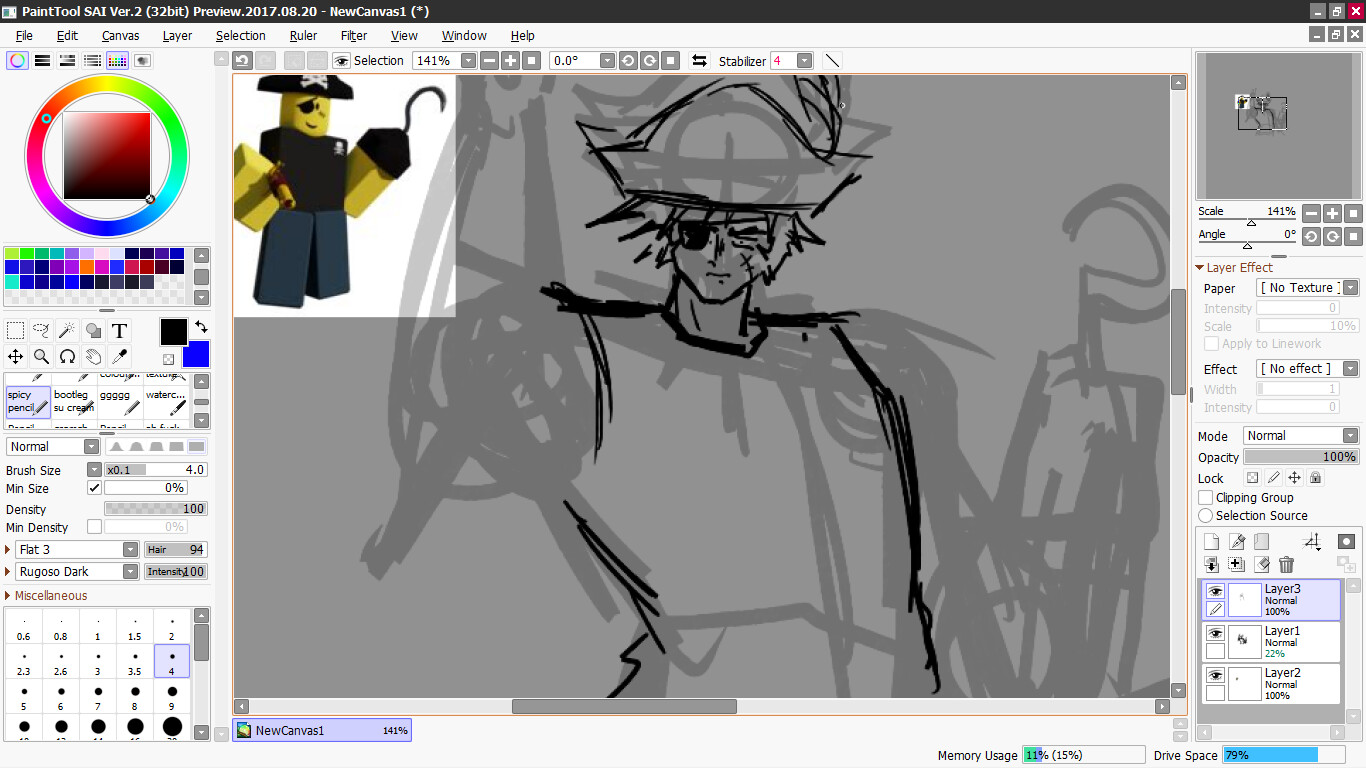Select the Lasso selection tool
Screen dimensions: 1366x768
coord(41,331)
